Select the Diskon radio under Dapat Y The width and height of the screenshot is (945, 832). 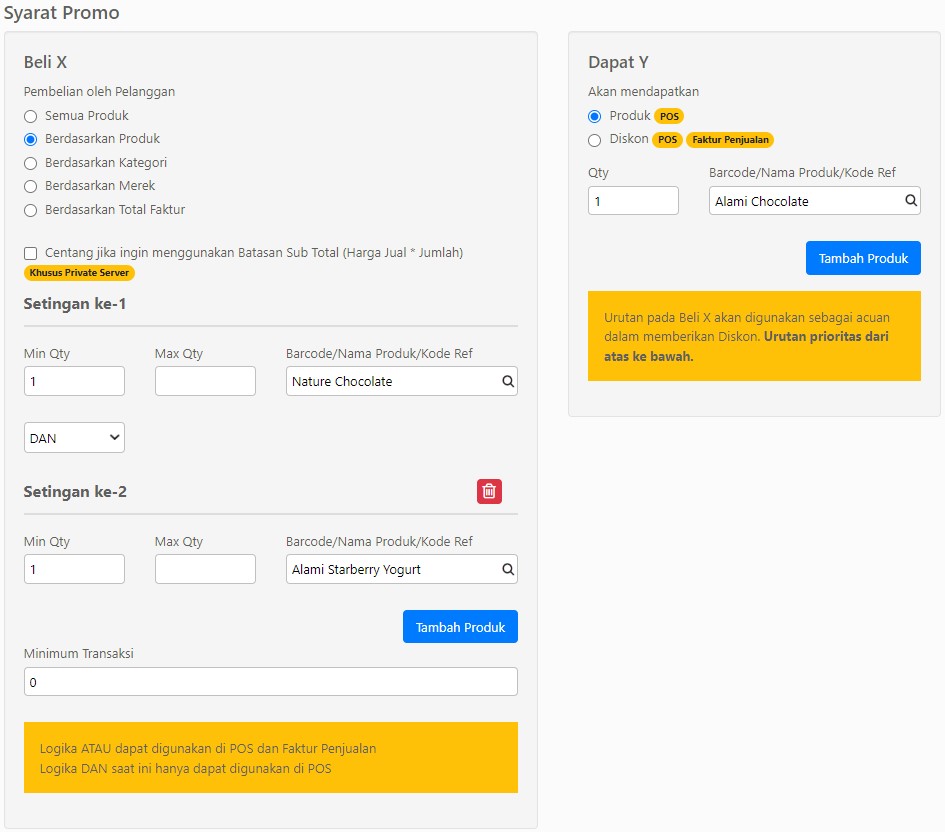[594, 140]
